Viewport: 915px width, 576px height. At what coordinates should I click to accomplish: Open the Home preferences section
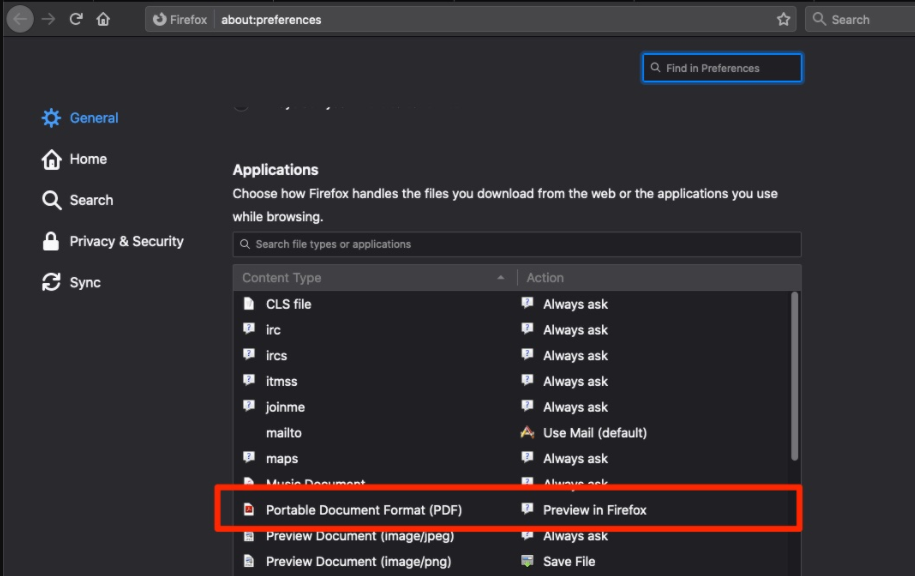88,159
